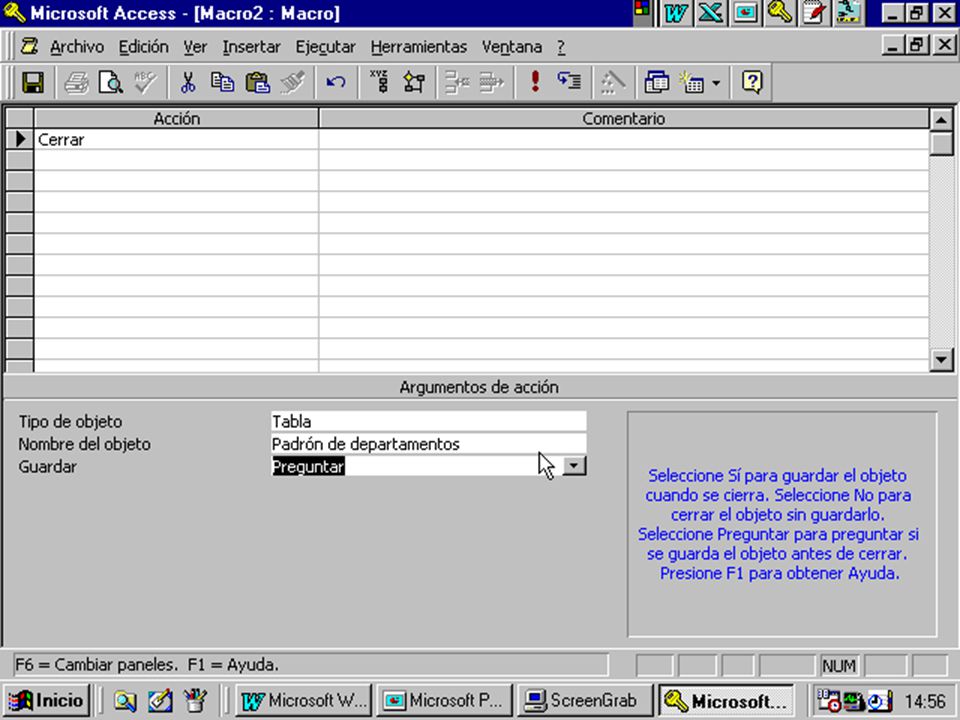Viewport: 960px width, 720px height.
Task: Undo the last action with the arrow icon
Action: pos(336,82)
